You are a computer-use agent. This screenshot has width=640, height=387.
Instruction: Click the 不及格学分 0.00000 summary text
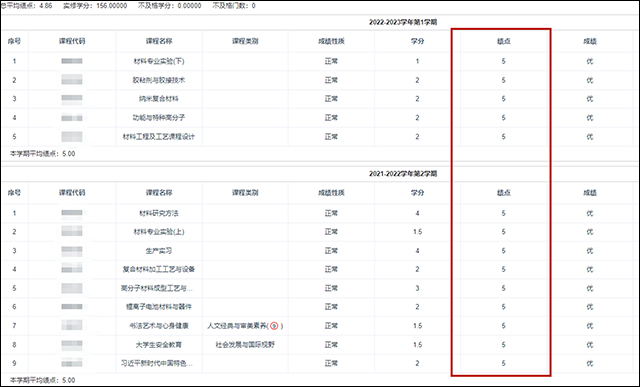tap(169, 6)
